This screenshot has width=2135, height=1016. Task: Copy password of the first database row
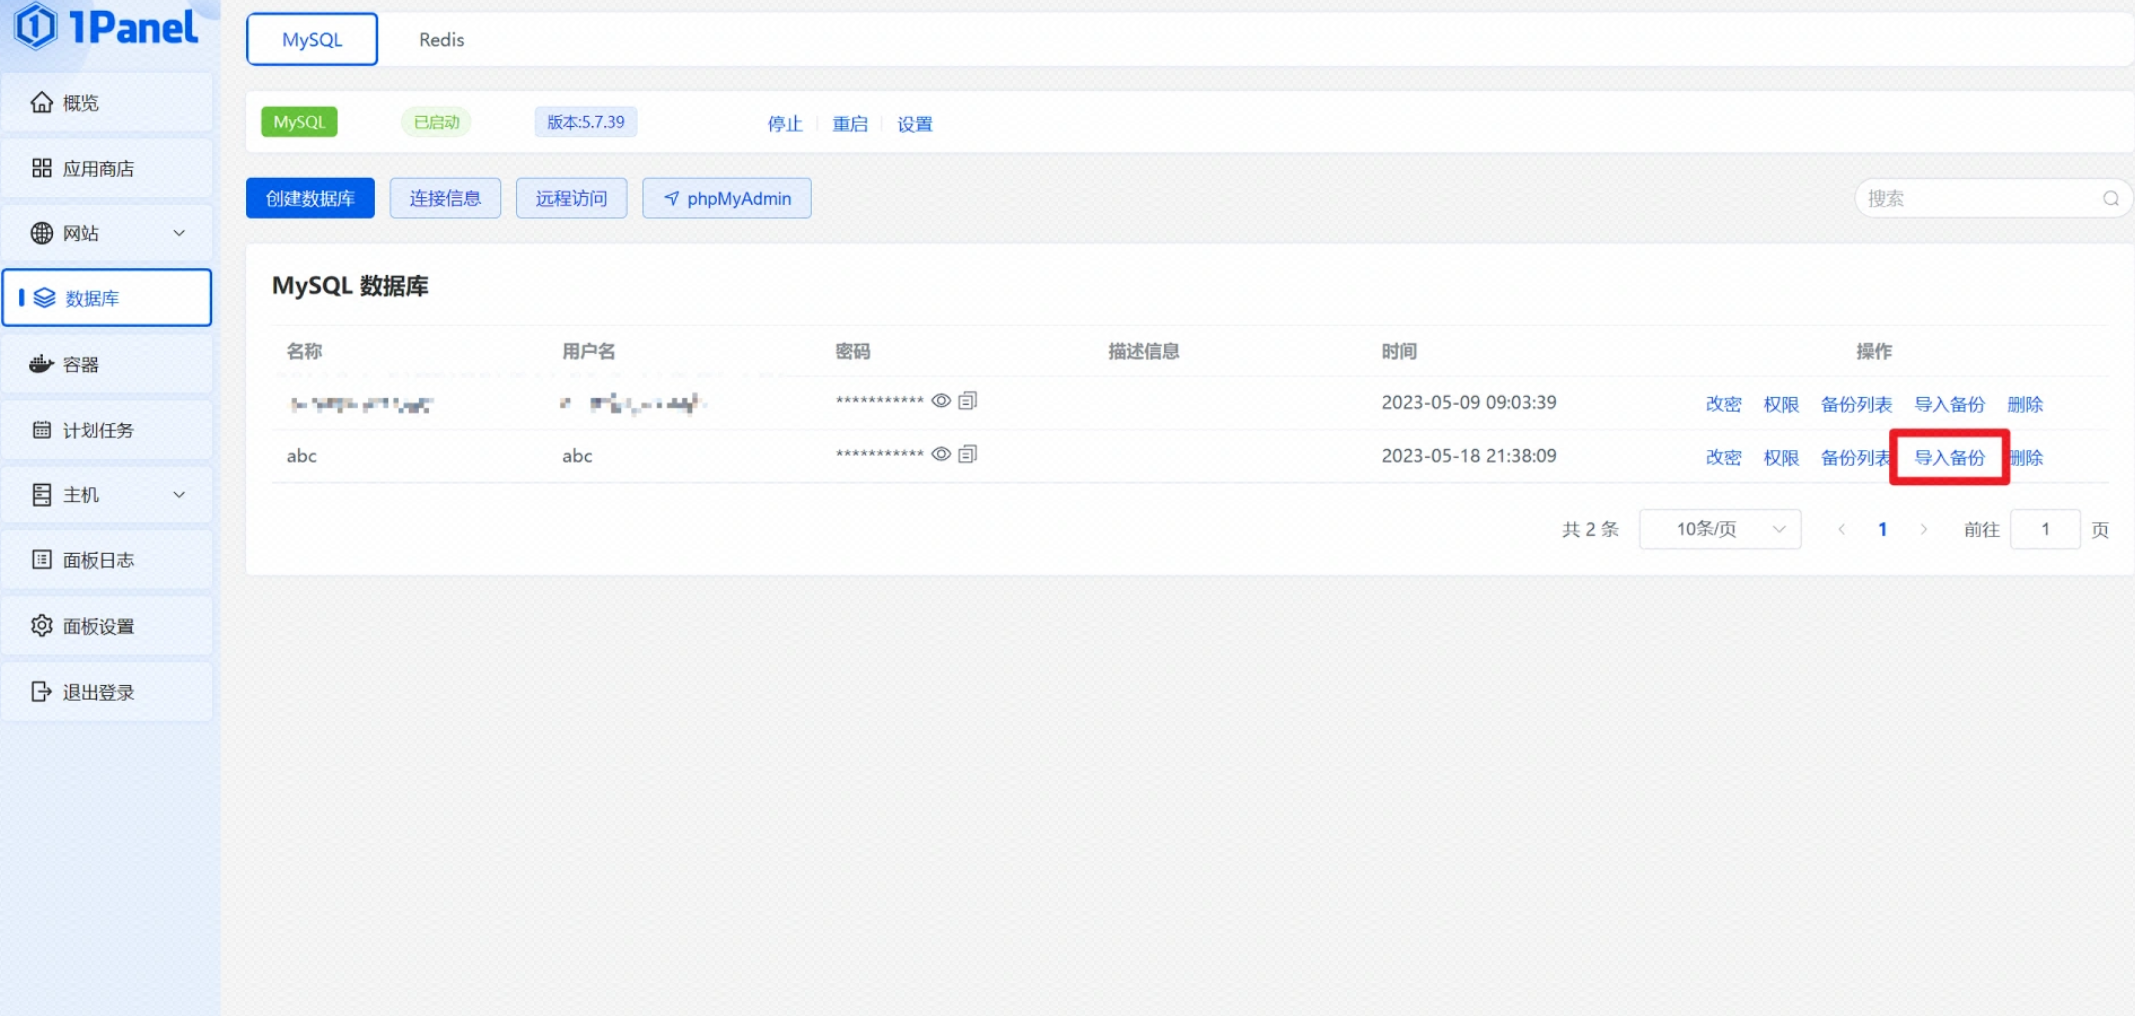pos(967,401)
